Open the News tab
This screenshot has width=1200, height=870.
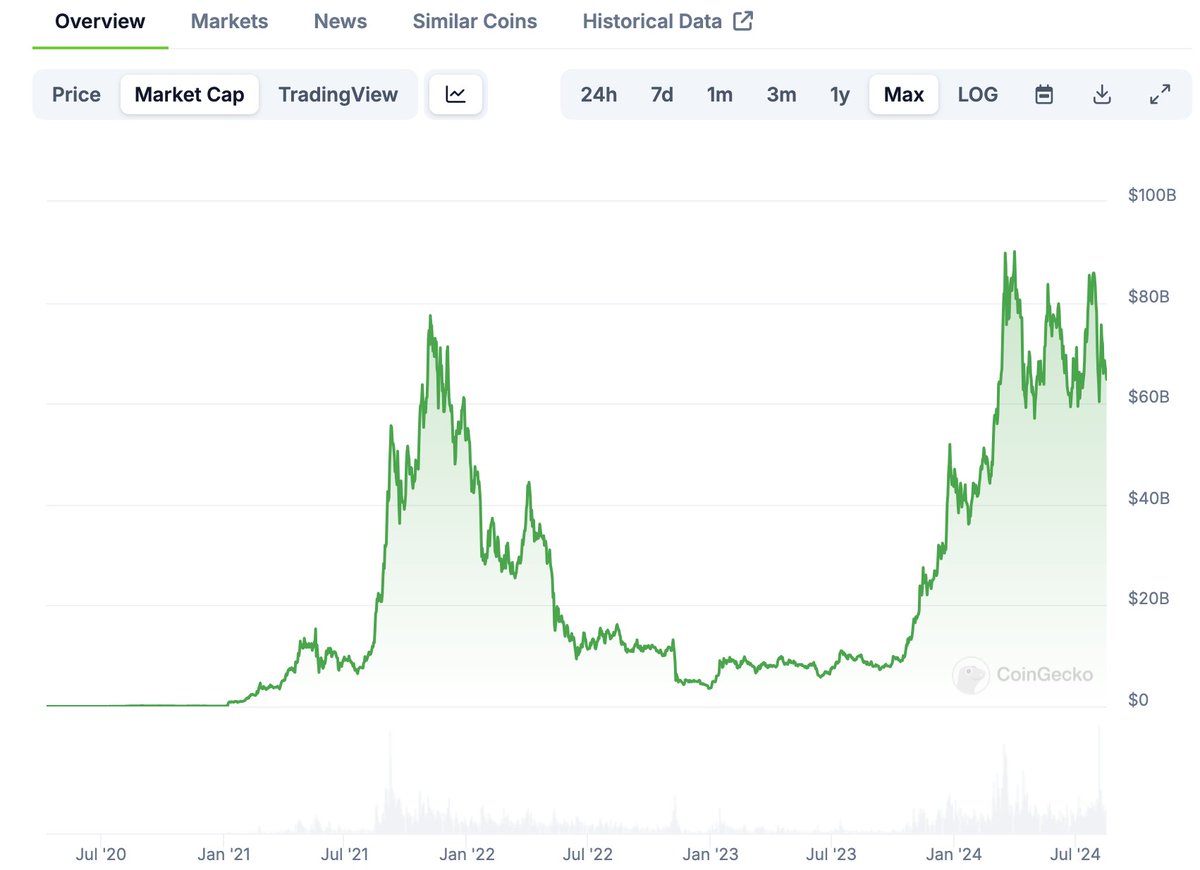(x=340, y=21)
